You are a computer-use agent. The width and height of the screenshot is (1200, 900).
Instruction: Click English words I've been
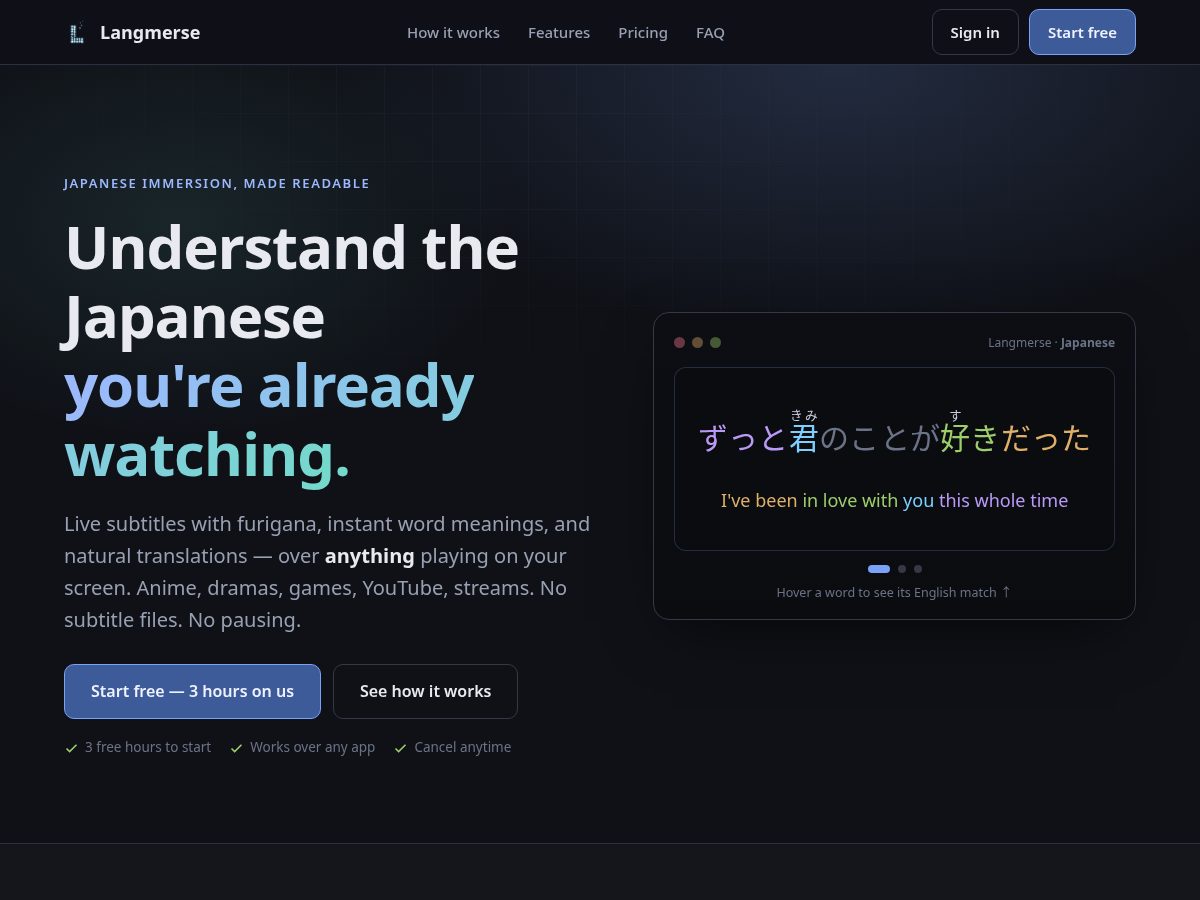click(759, 500)
